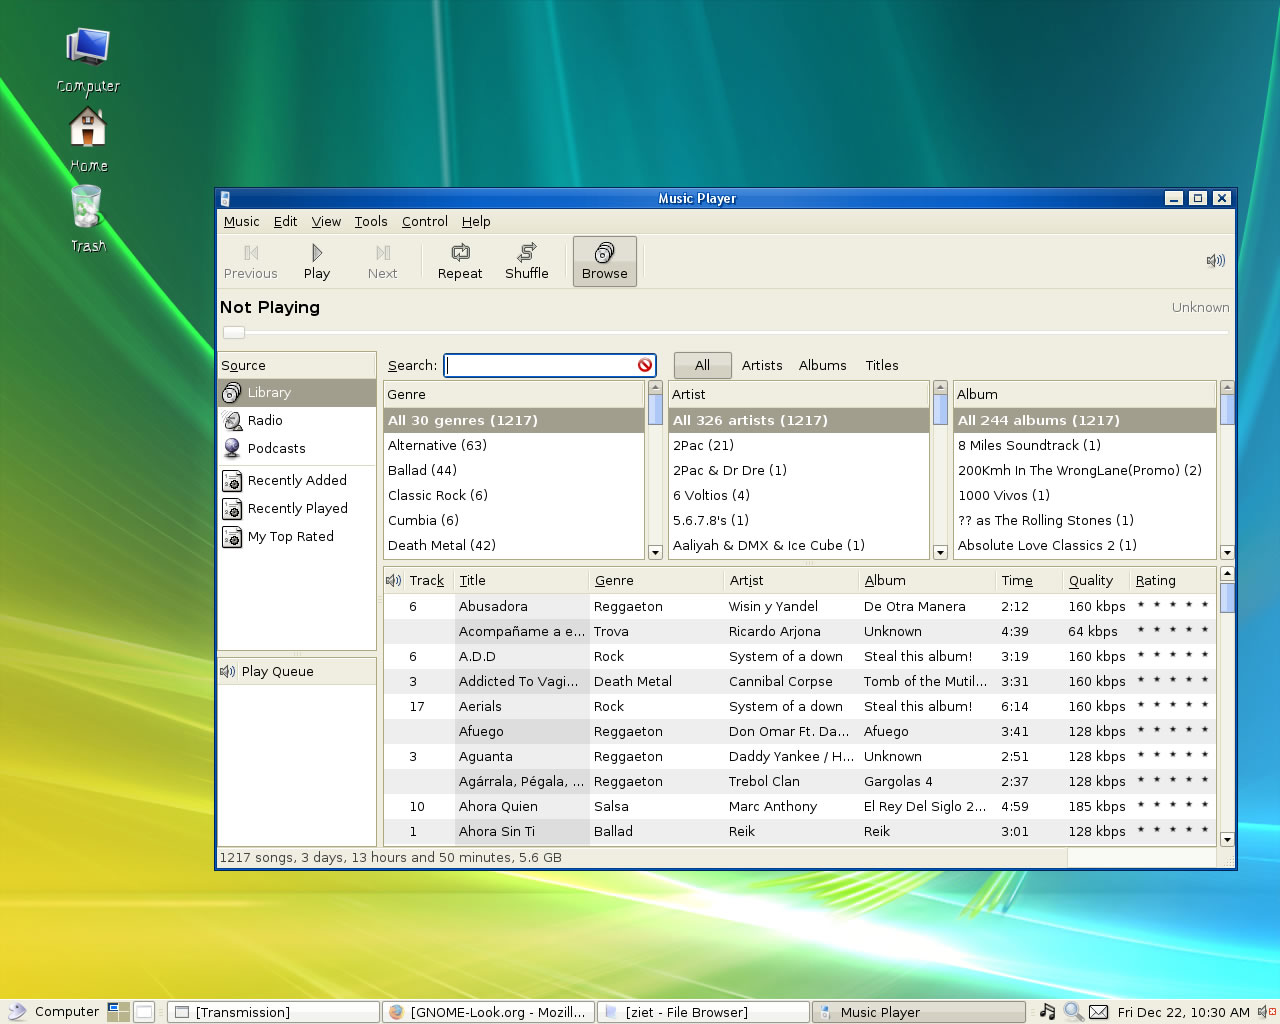Sort by the Time column header

point(1029,580)
